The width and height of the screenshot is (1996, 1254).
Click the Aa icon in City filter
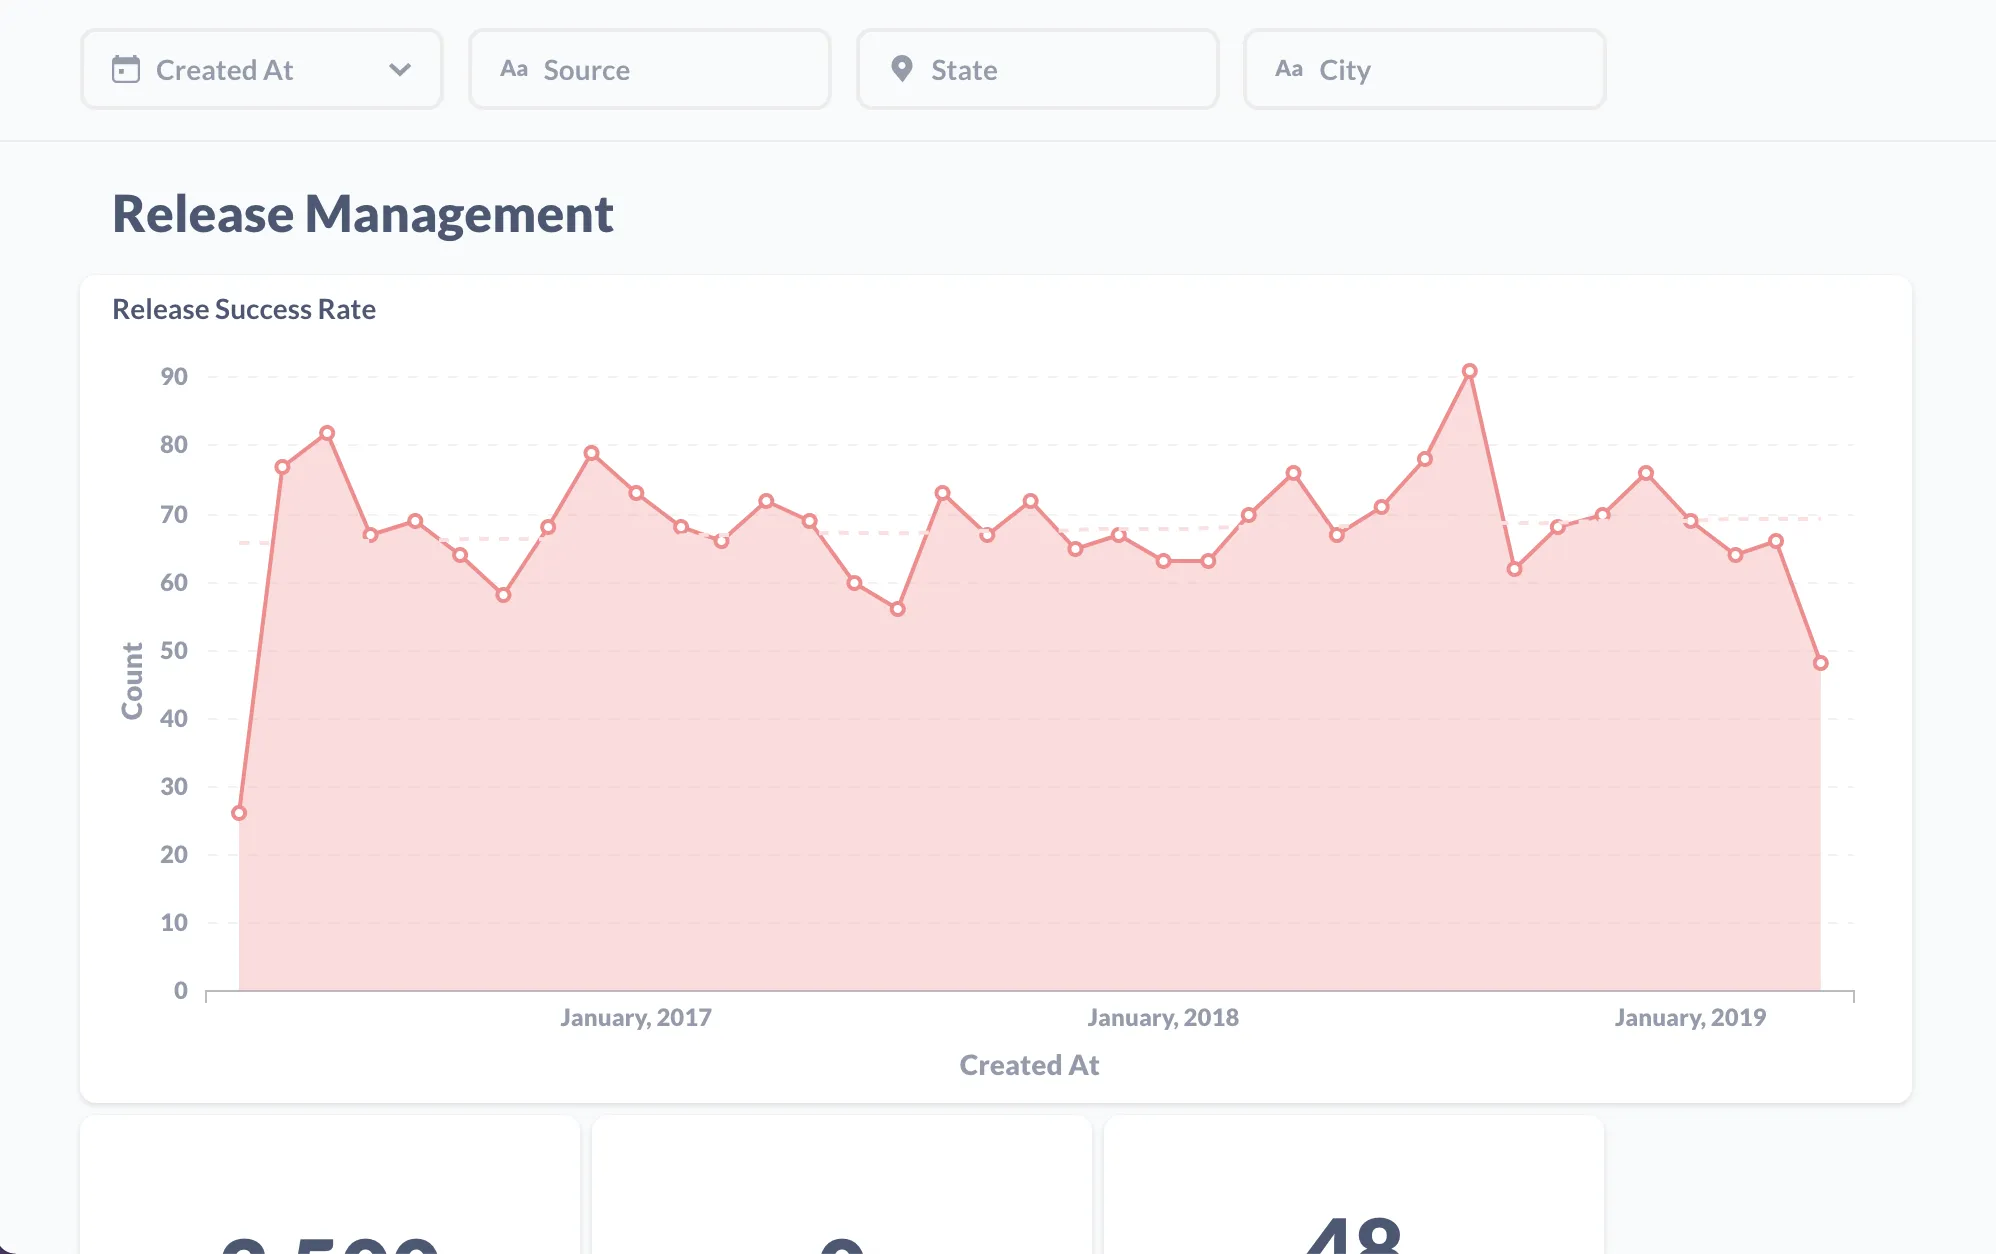[x=1289, y=69]
